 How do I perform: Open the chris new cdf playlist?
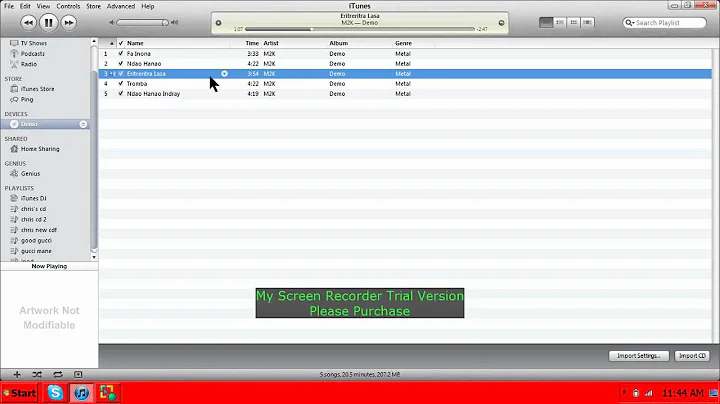coord(39,230)
